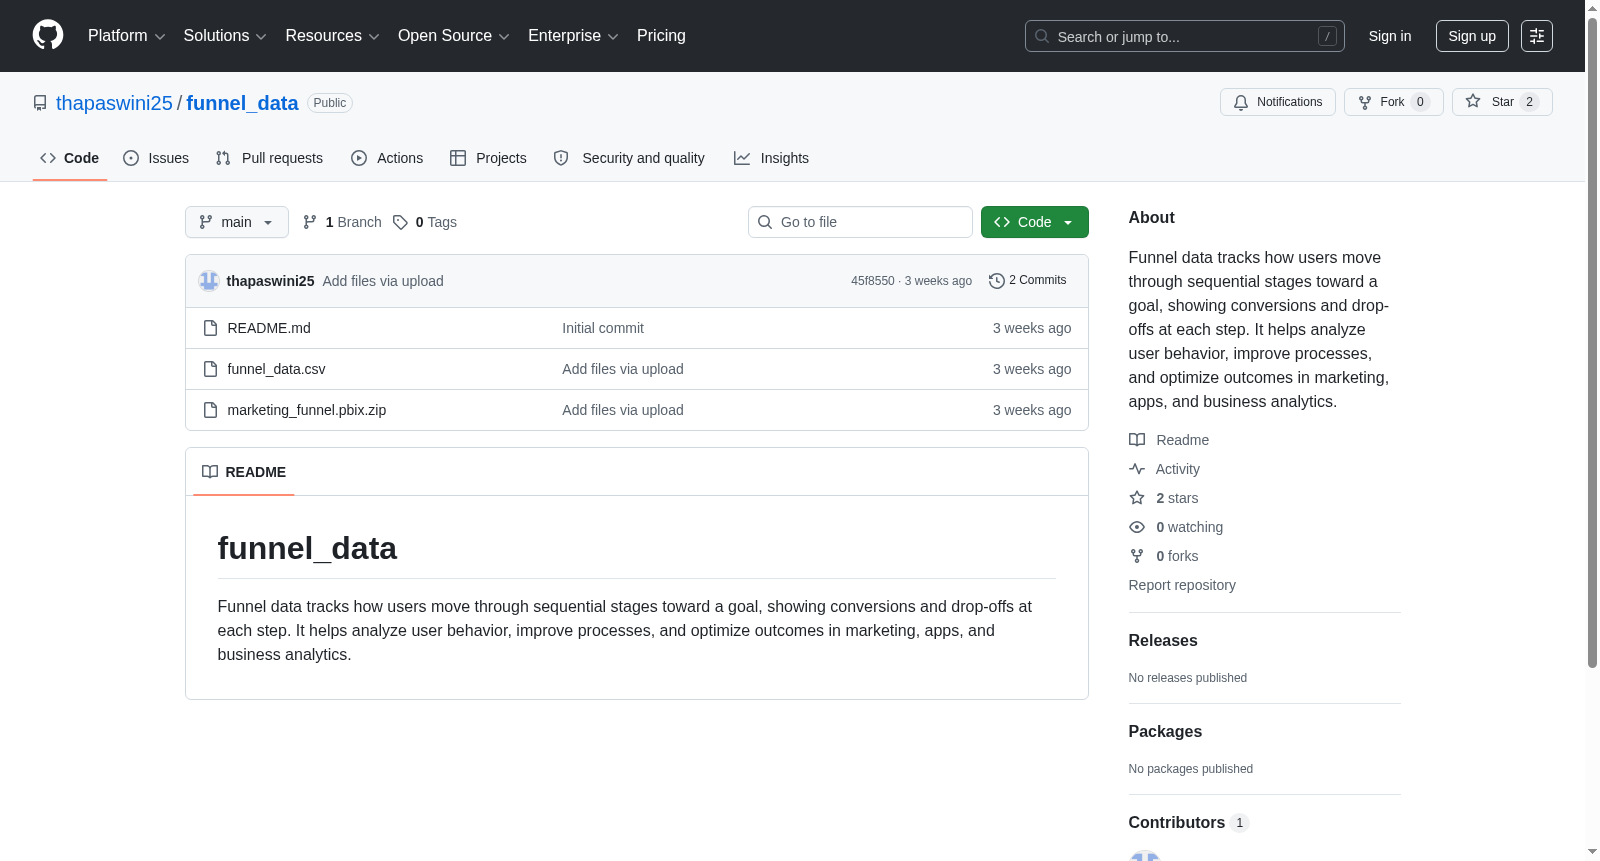The height and width of the screenshot is (861, 1600).
Task: Click the book icon beside Readme in About
Action: click(x=1137, y=440)
